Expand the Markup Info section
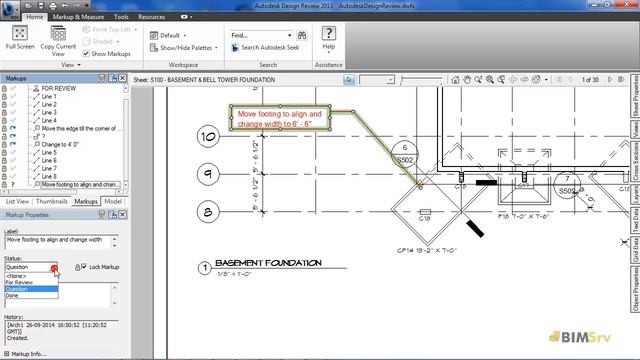 coord(25,354)
